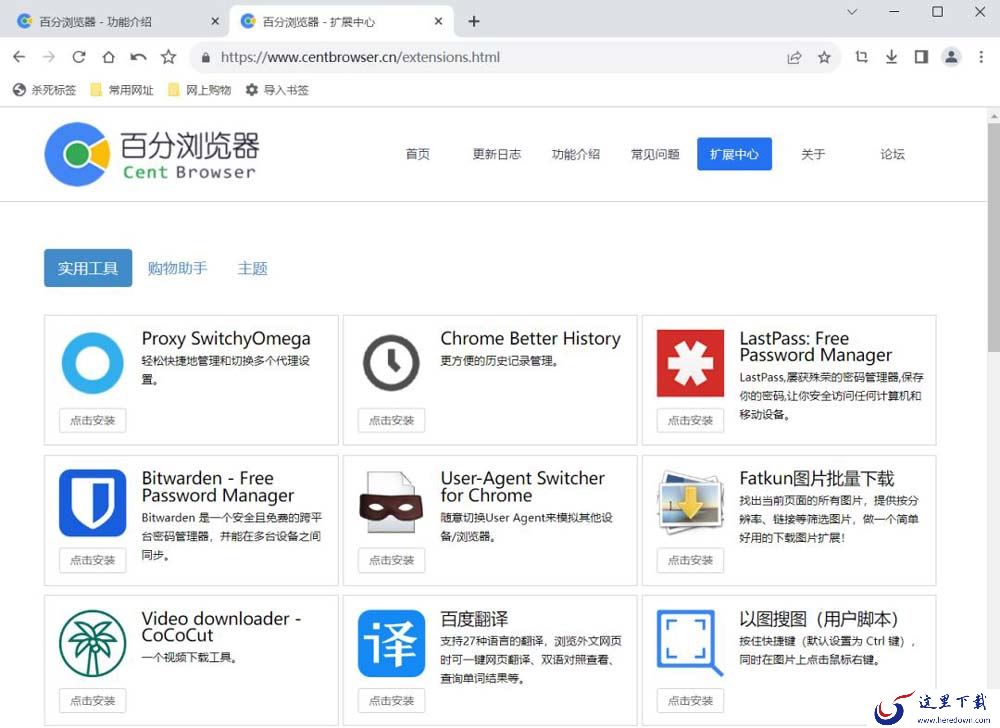Image resolution: width=1000 pixels, height=728 pixels.
Task: Click the CoCoCut palm tree icon
Action: tap(92, 643)
